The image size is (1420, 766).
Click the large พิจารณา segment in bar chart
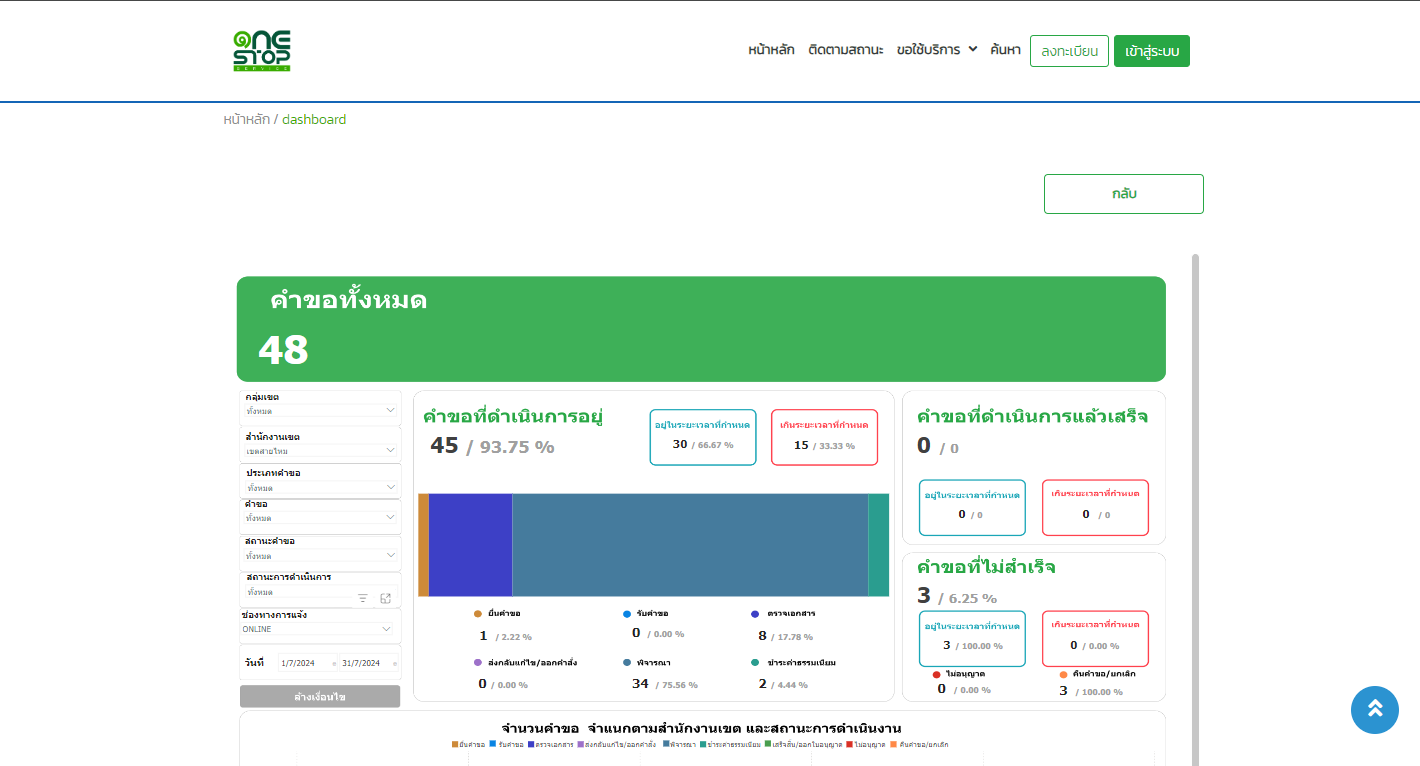tap(690, 545)
